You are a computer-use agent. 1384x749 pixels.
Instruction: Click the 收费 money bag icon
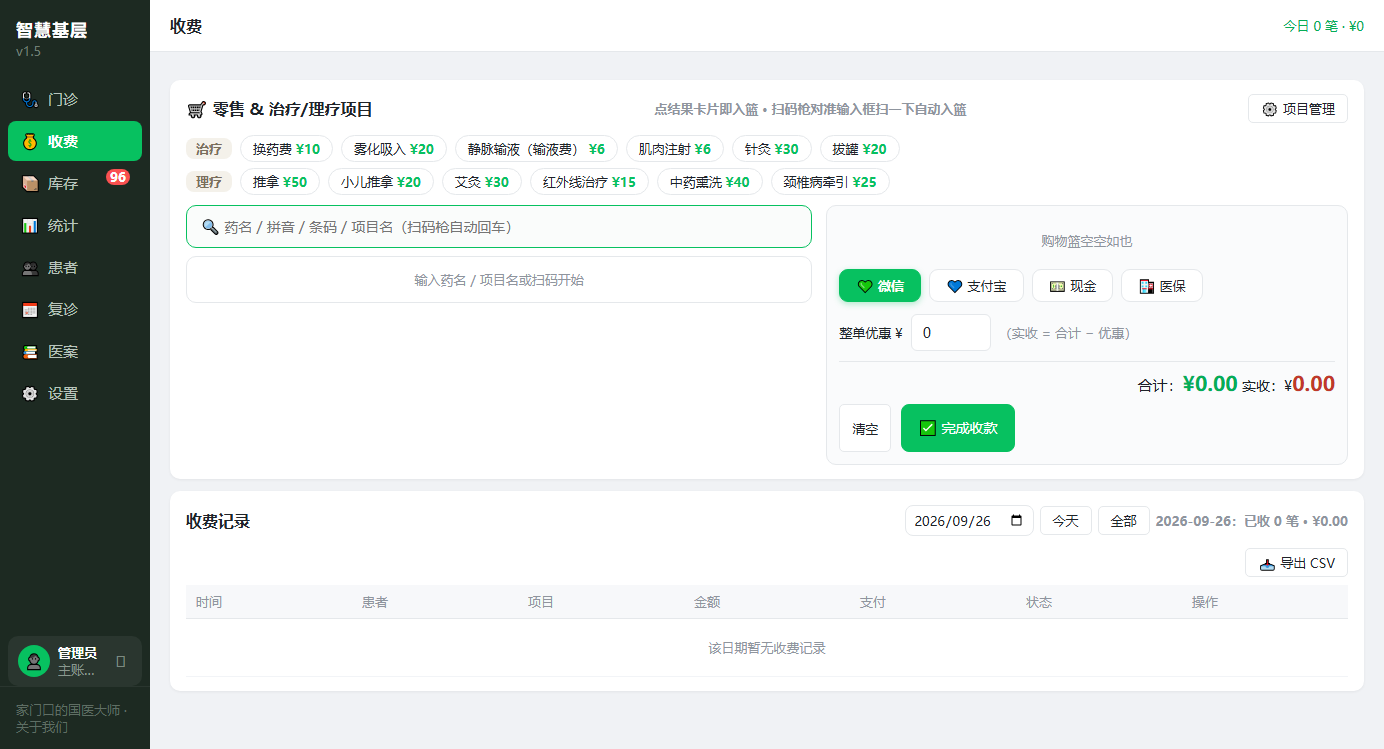click(30, 142)
